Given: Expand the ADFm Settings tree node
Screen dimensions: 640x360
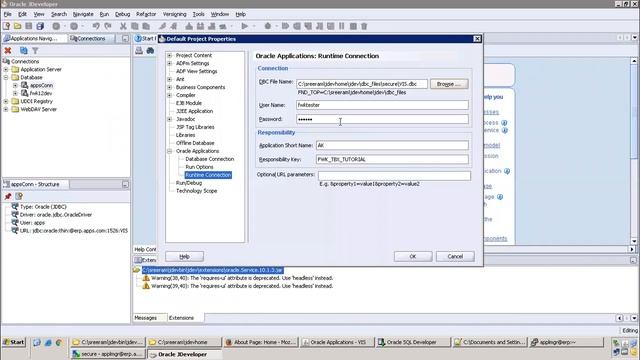Looking at the screenshot, I should [x=169, y=63].
